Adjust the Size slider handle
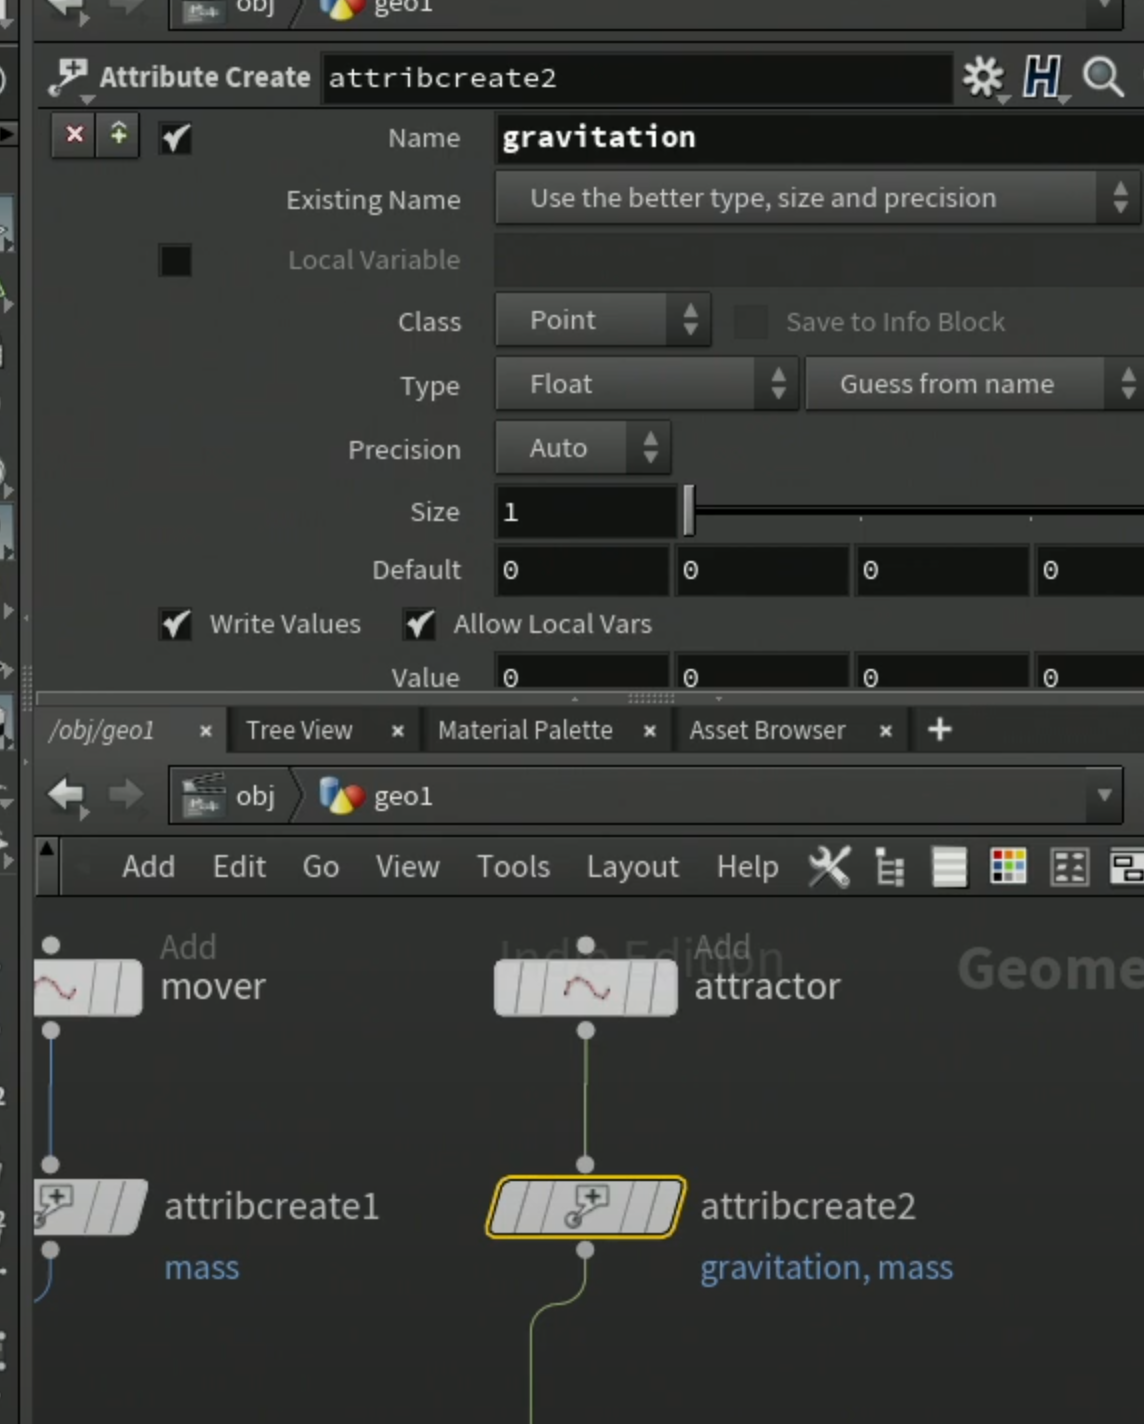 [689, 511]
